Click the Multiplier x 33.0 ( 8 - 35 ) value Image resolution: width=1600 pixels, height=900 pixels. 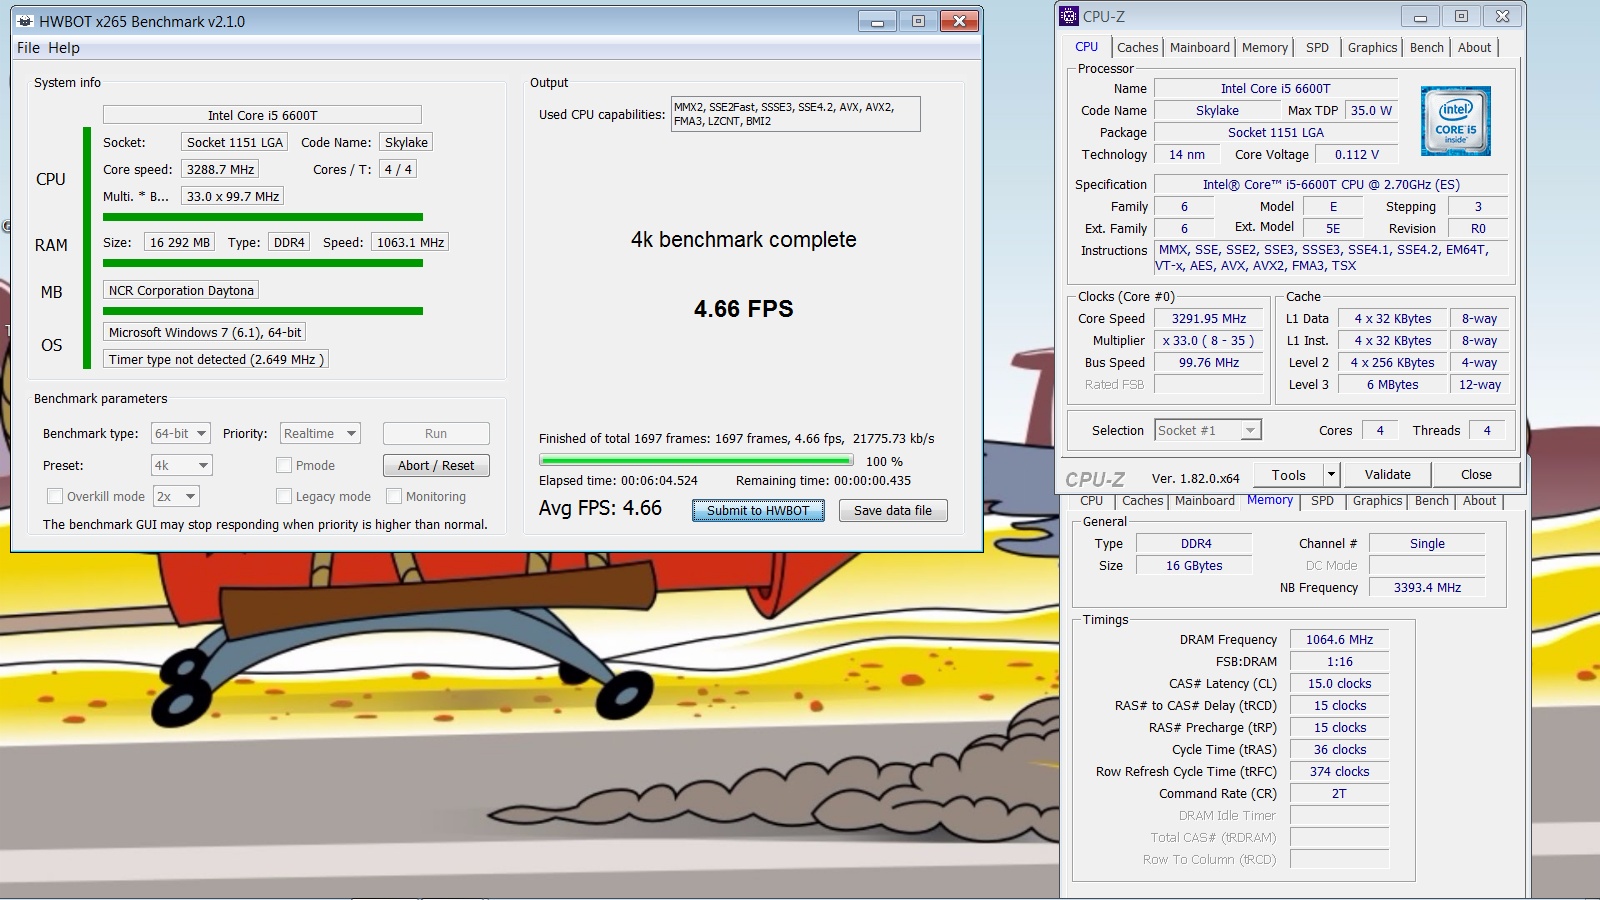pyautogui.click(x=1209, y=340)
